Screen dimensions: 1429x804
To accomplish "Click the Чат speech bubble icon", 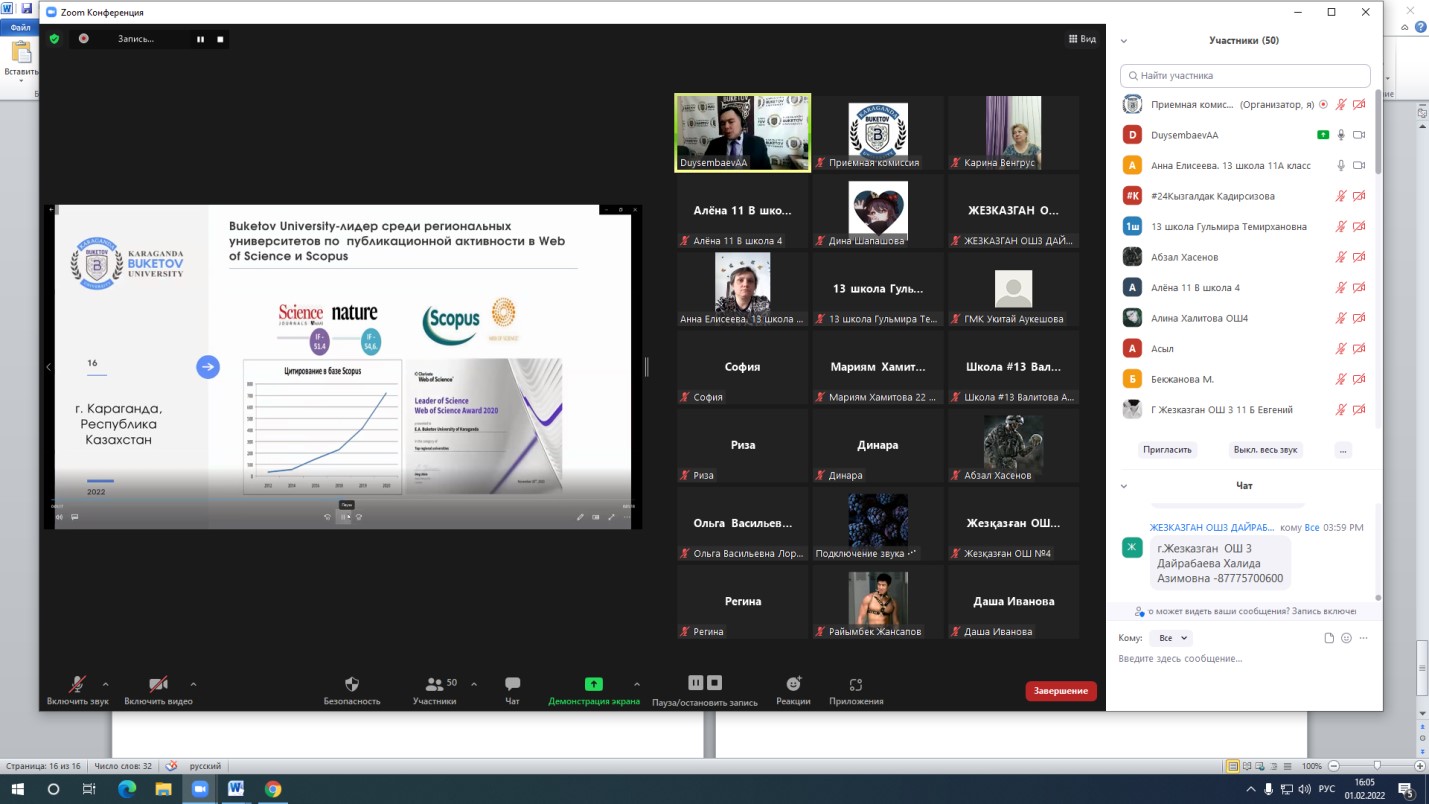I will point(512,684).
